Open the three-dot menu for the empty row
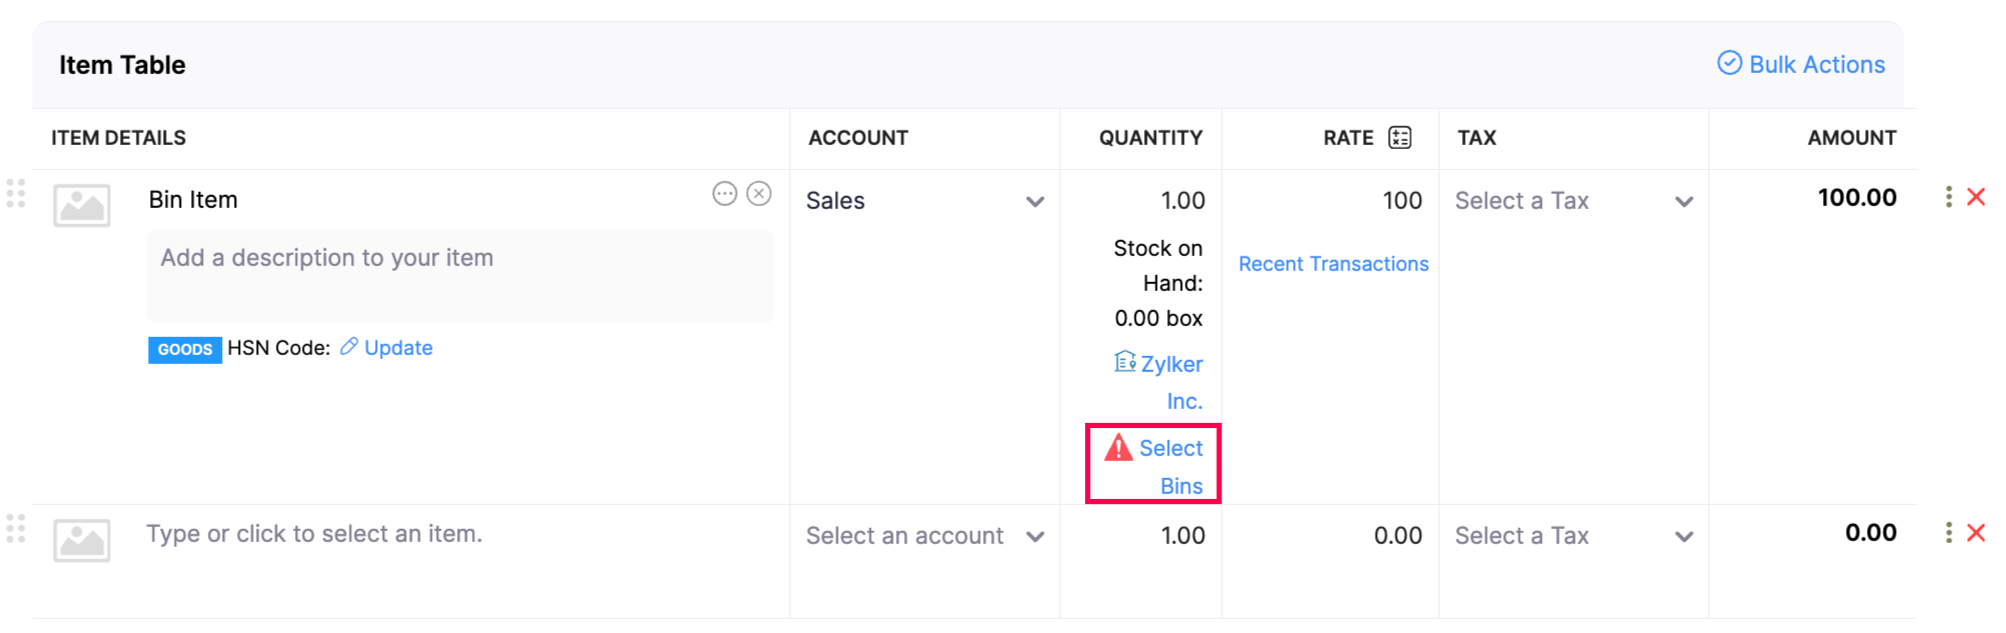 (1948, 533)
